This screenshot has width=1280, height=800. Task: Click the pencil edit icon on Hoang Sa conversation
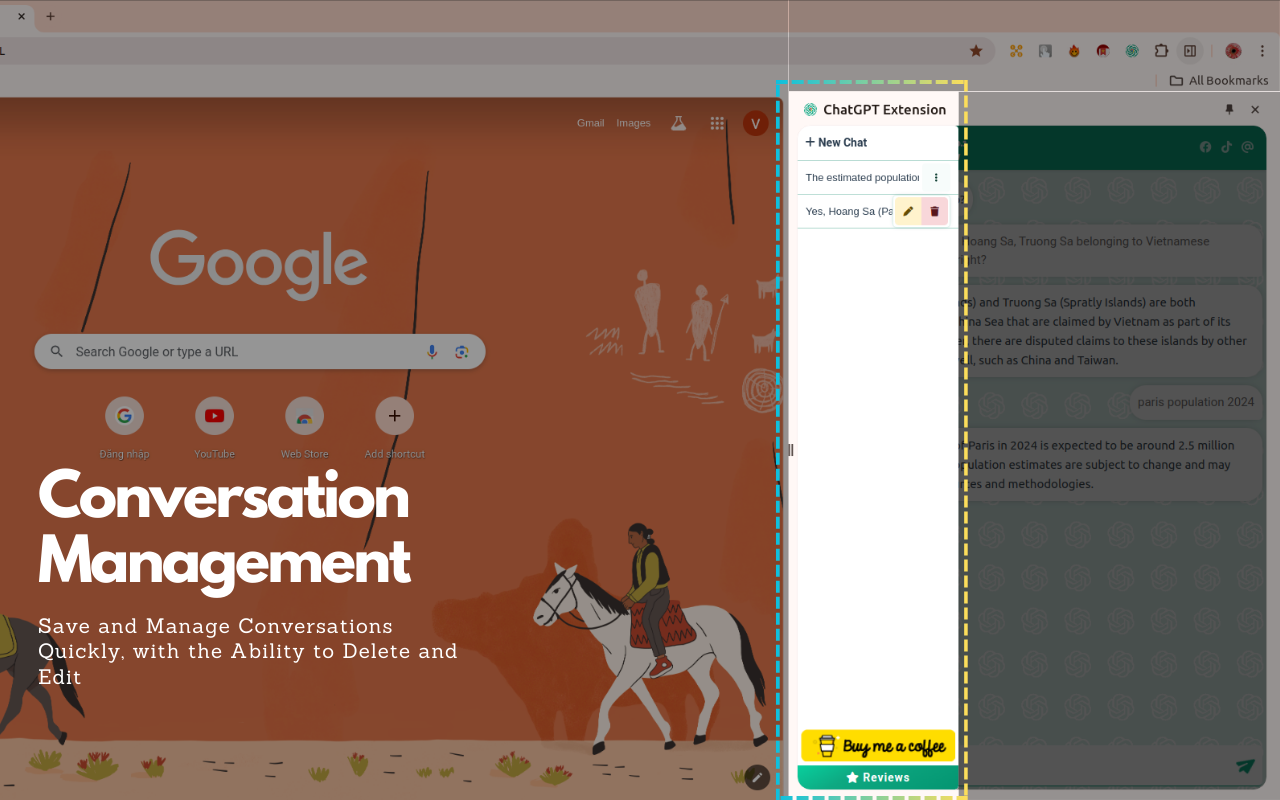point(908,211)
